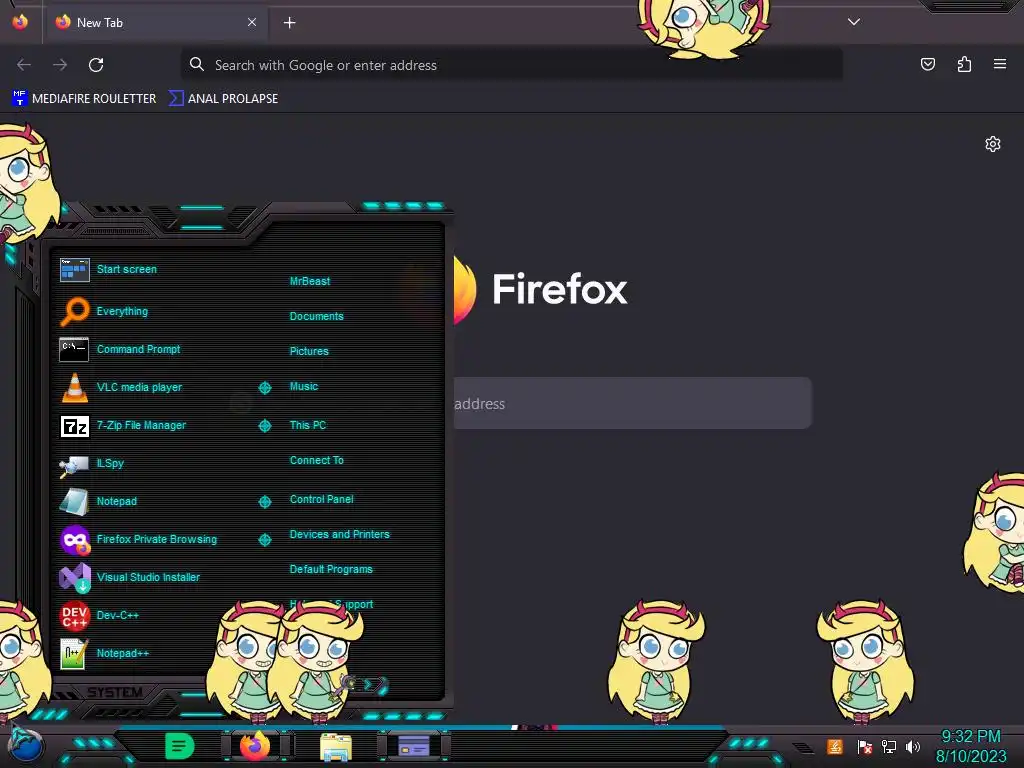Screen dimensions: 1024x768
Task: Open list all tabs dropdown chevron
Action: click(x=854, y=22)
